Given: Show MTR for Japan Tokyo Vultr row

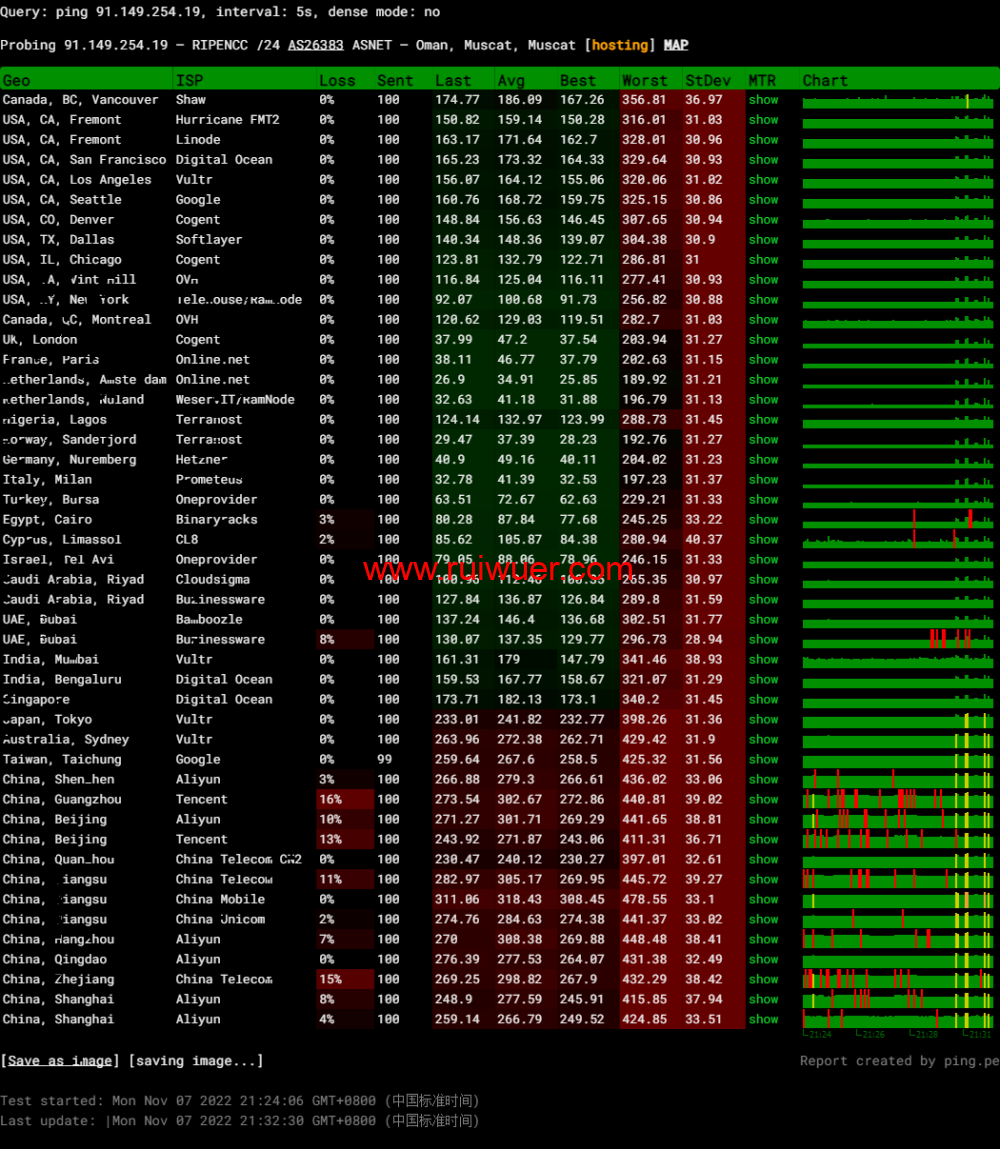Looking at the screenshot, I should click(x=763, y=720).
